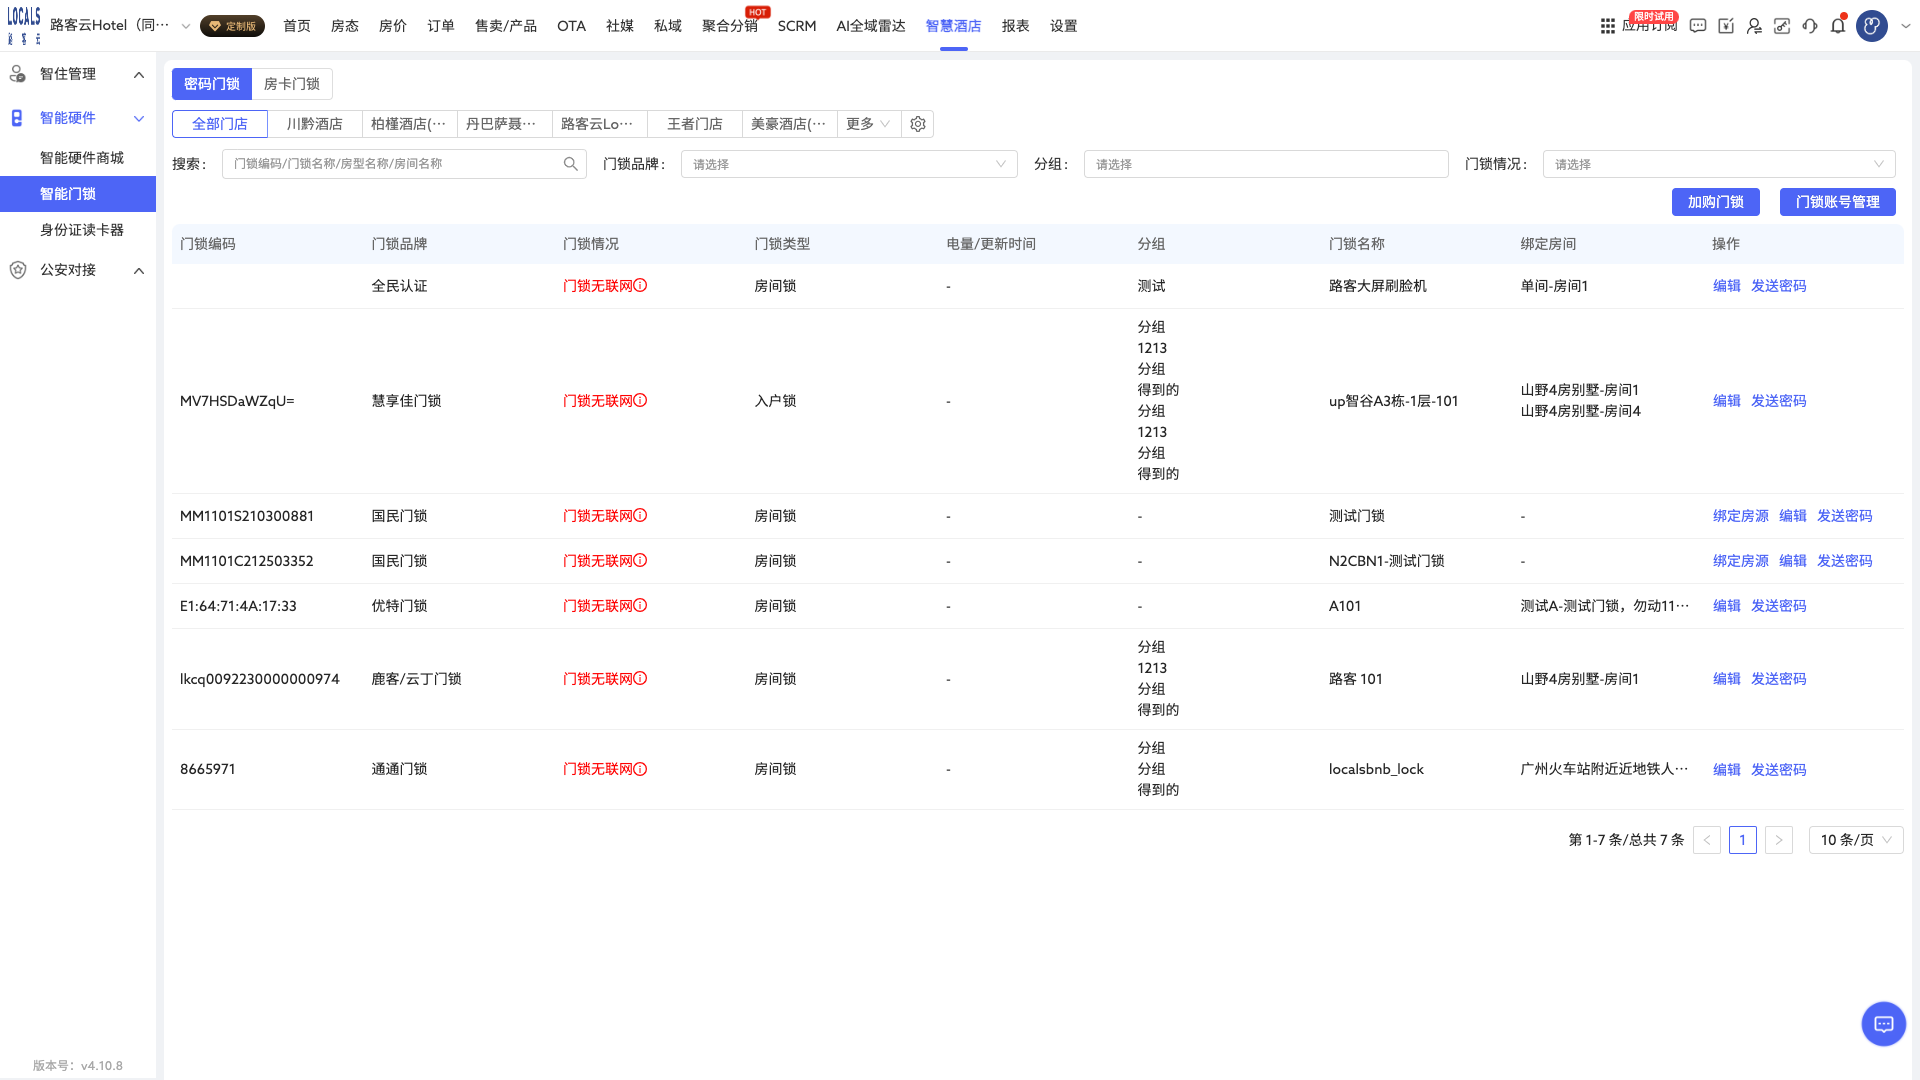Open the headset customer support icon
Viewport: 1920px width, 1080px height.
[1810, 26]
